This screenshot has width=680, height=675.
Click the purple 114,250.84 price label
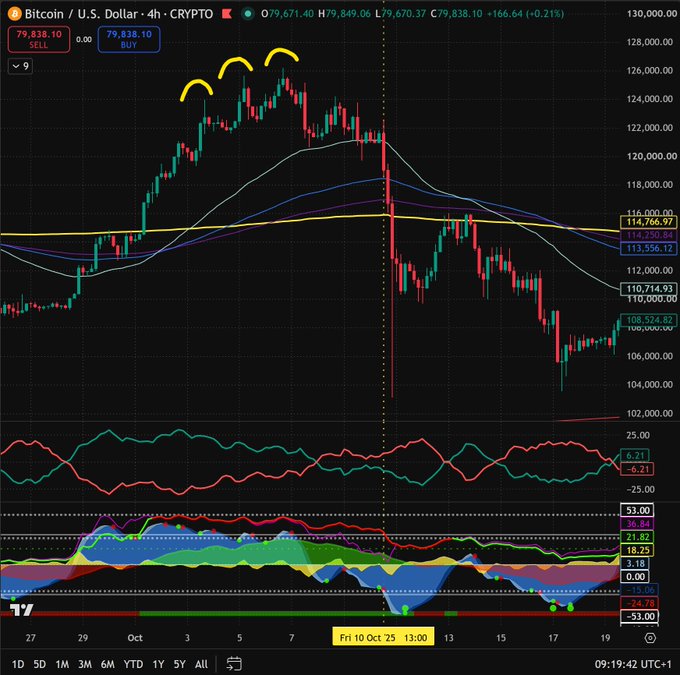click(x=649, y=235)
